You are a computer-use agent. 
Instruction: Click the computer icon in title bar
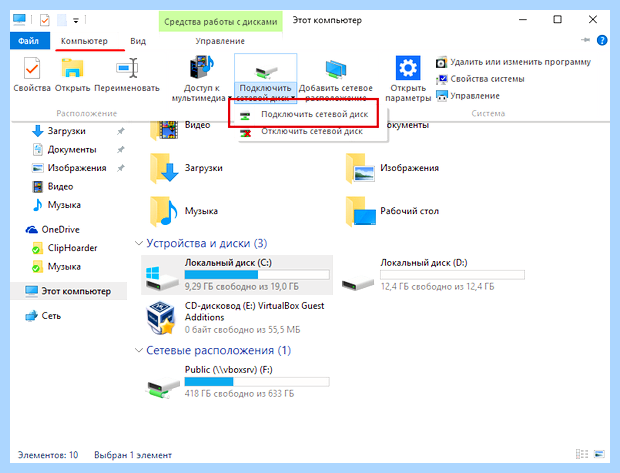click(x=19, y=19)
